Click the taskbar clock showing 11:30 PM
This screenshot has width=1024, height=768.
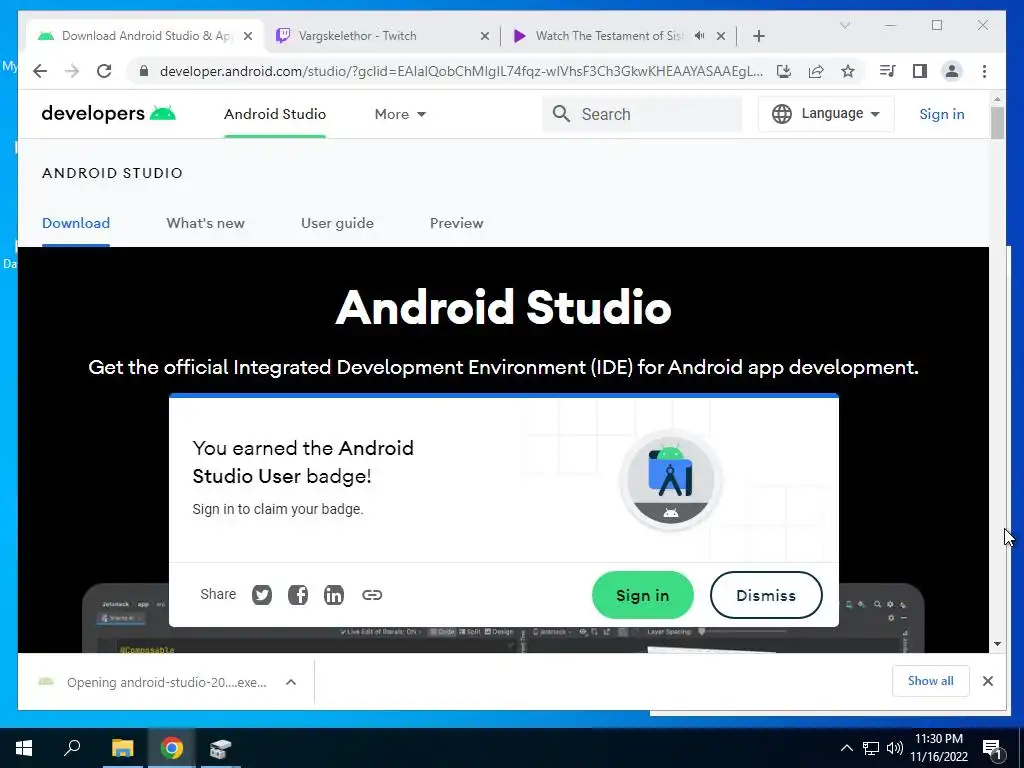point(938,748)
